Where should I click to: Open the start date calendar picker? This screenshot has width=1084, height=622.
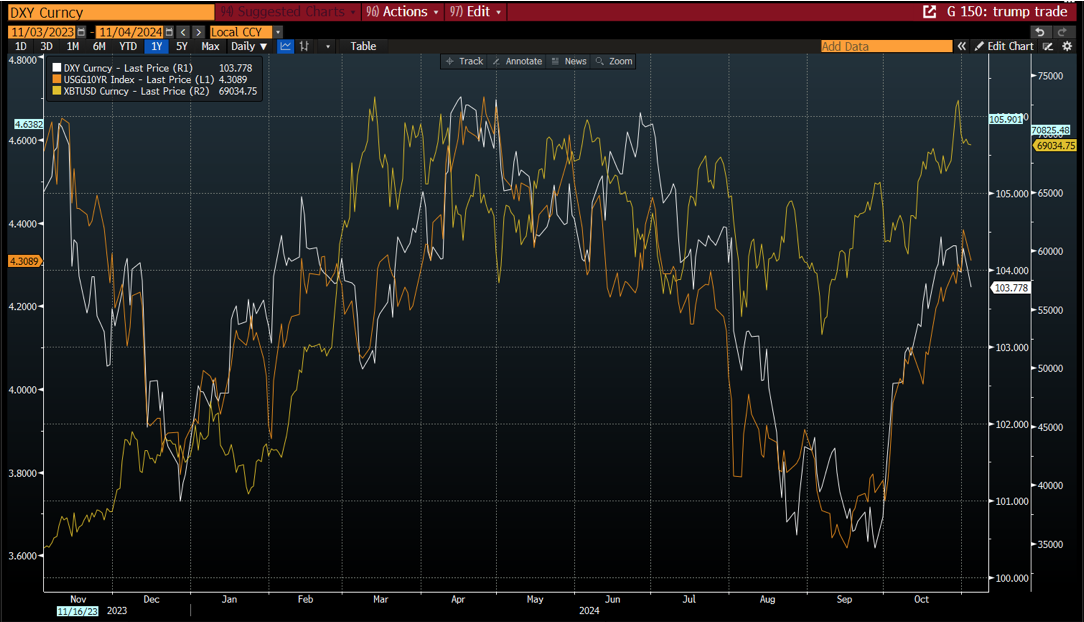pyautogui.click(x=81, y=32)
